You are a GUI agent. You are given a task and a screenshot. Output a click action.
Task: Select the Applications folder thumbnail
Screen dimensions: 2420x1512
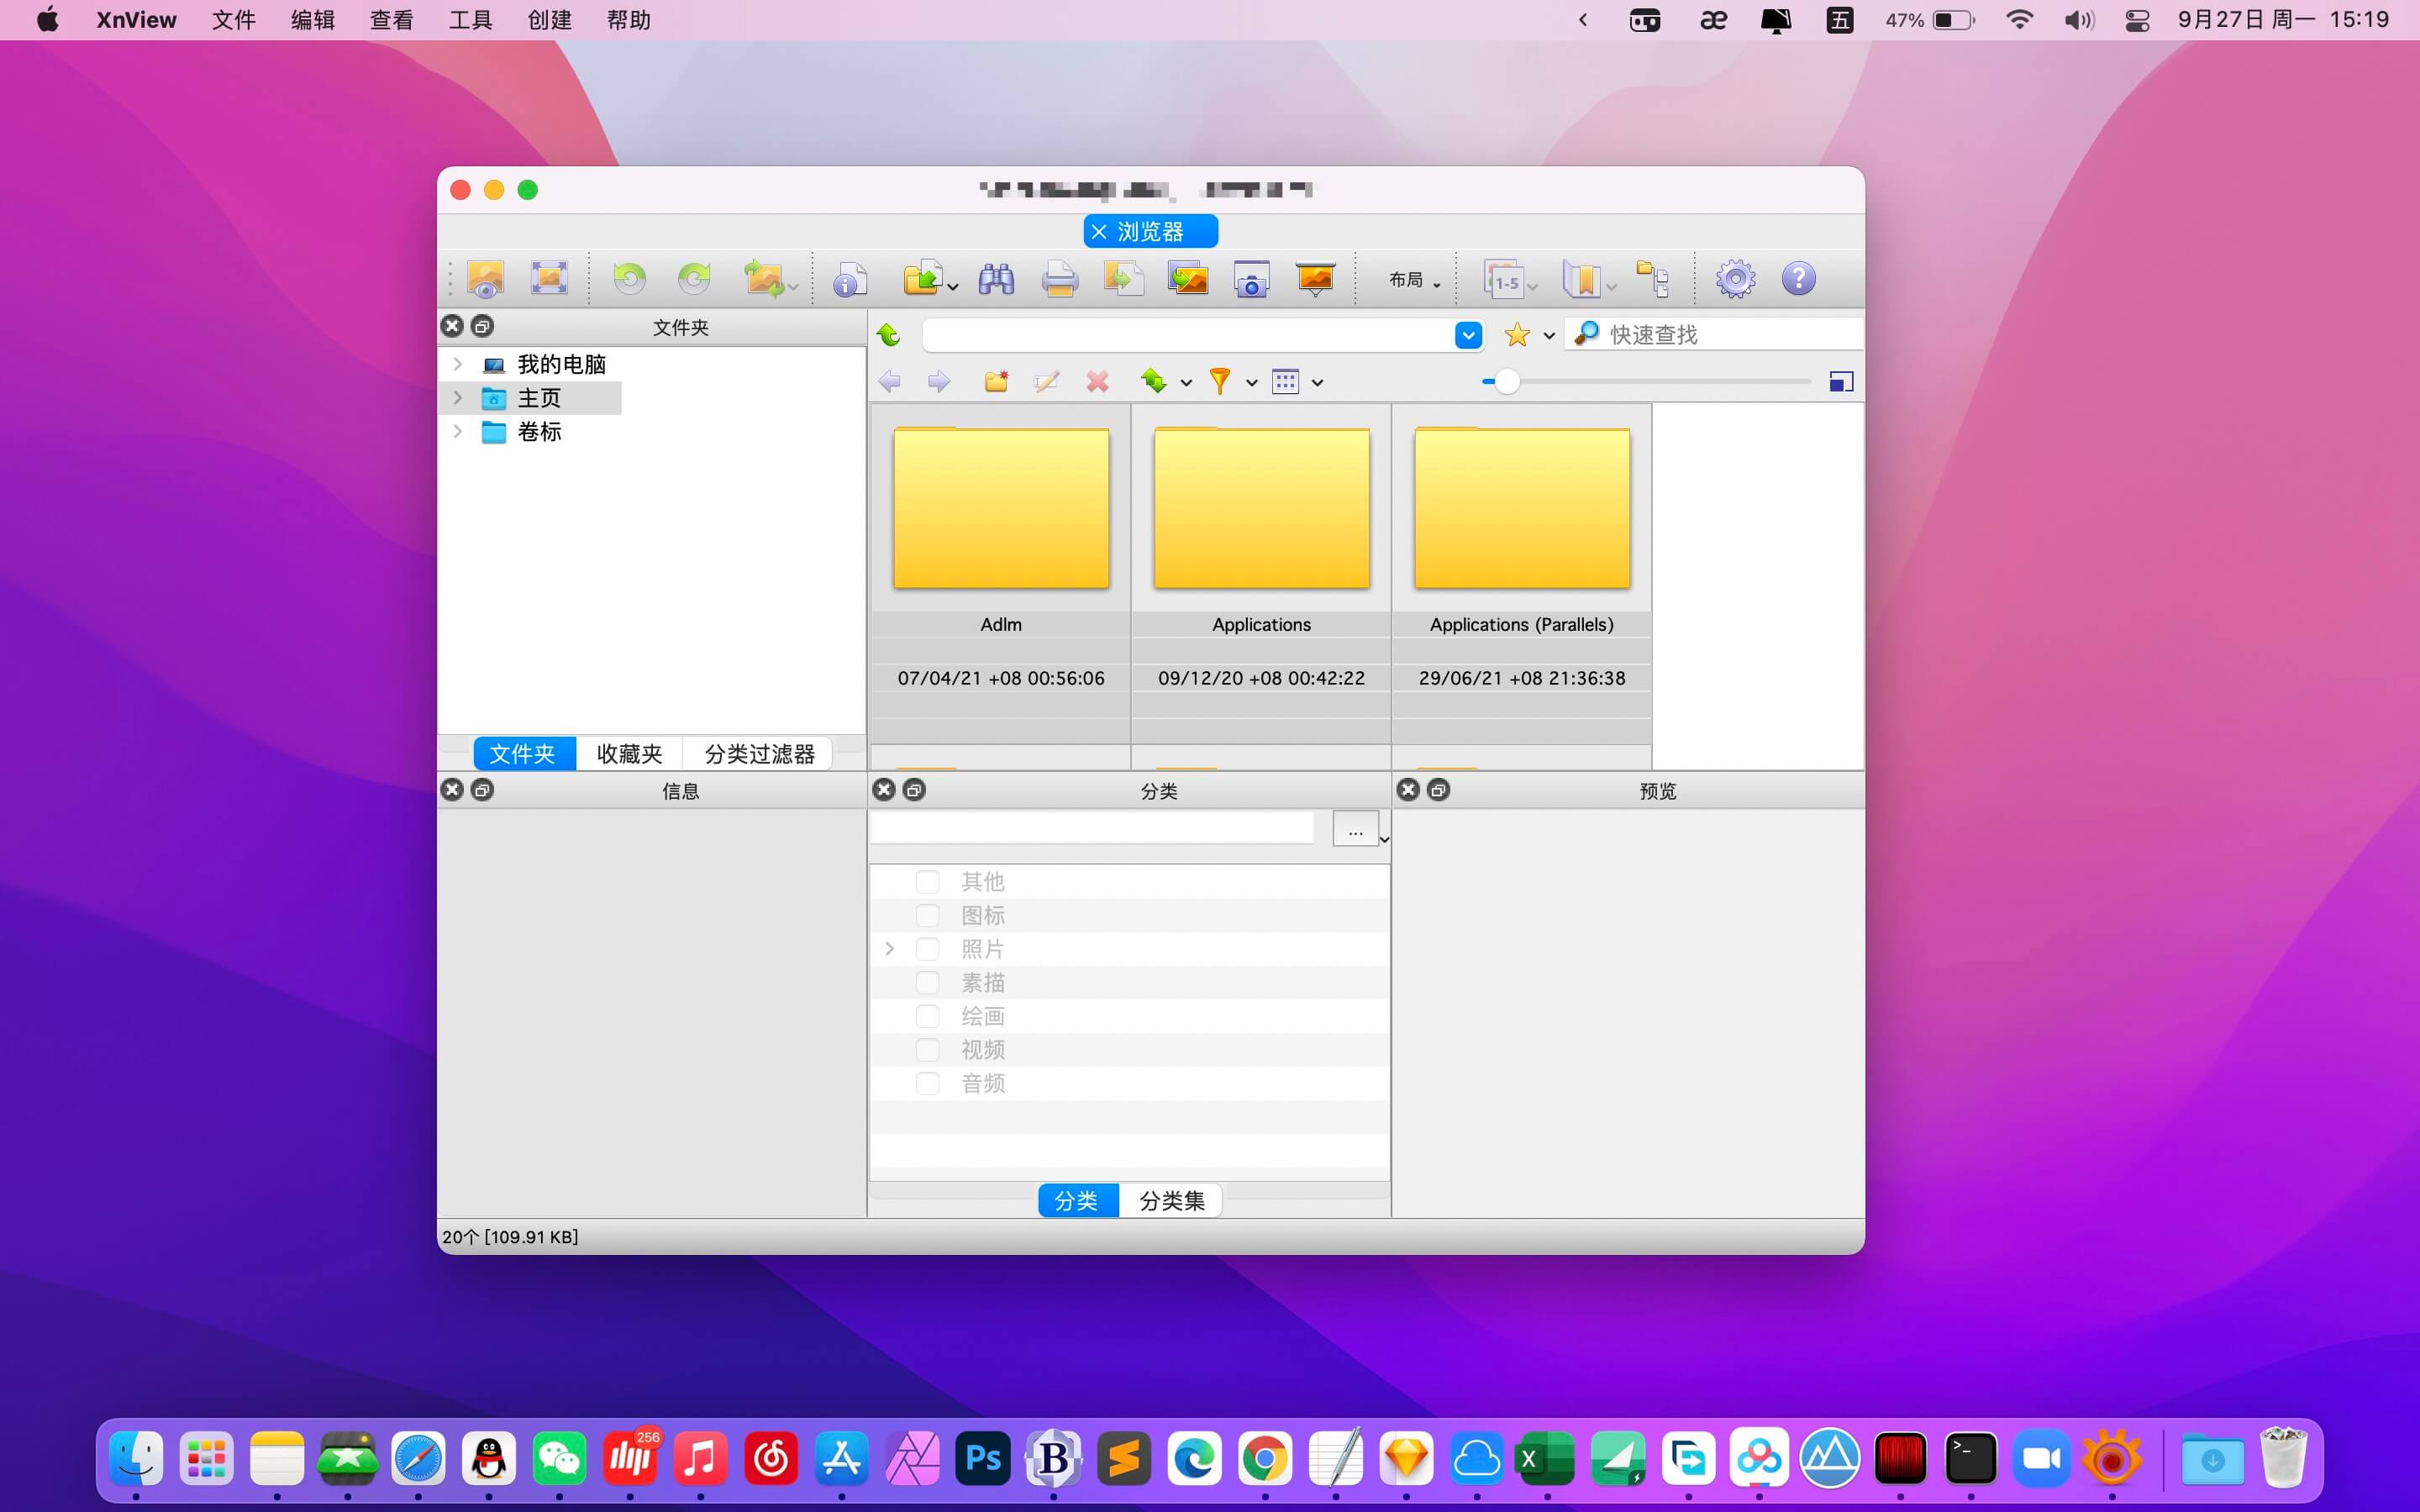coord(1261,509)
